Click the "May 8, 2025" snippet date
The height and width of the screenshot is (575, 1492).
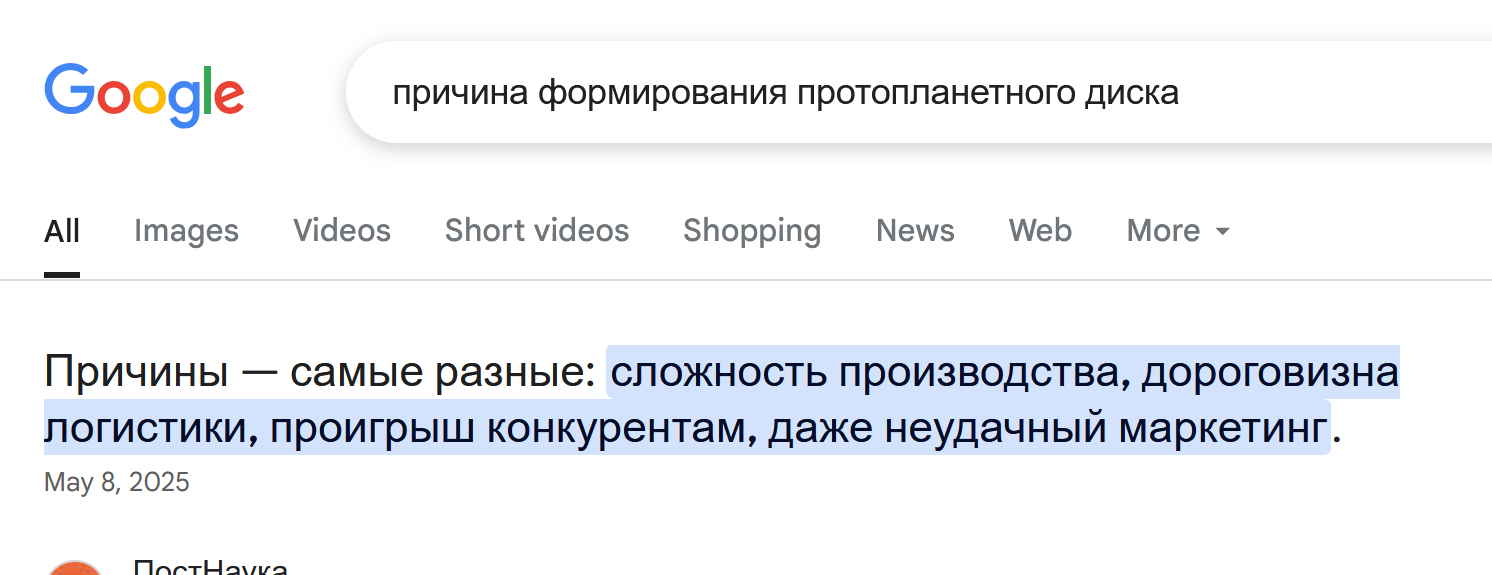[x=117, y=483]
